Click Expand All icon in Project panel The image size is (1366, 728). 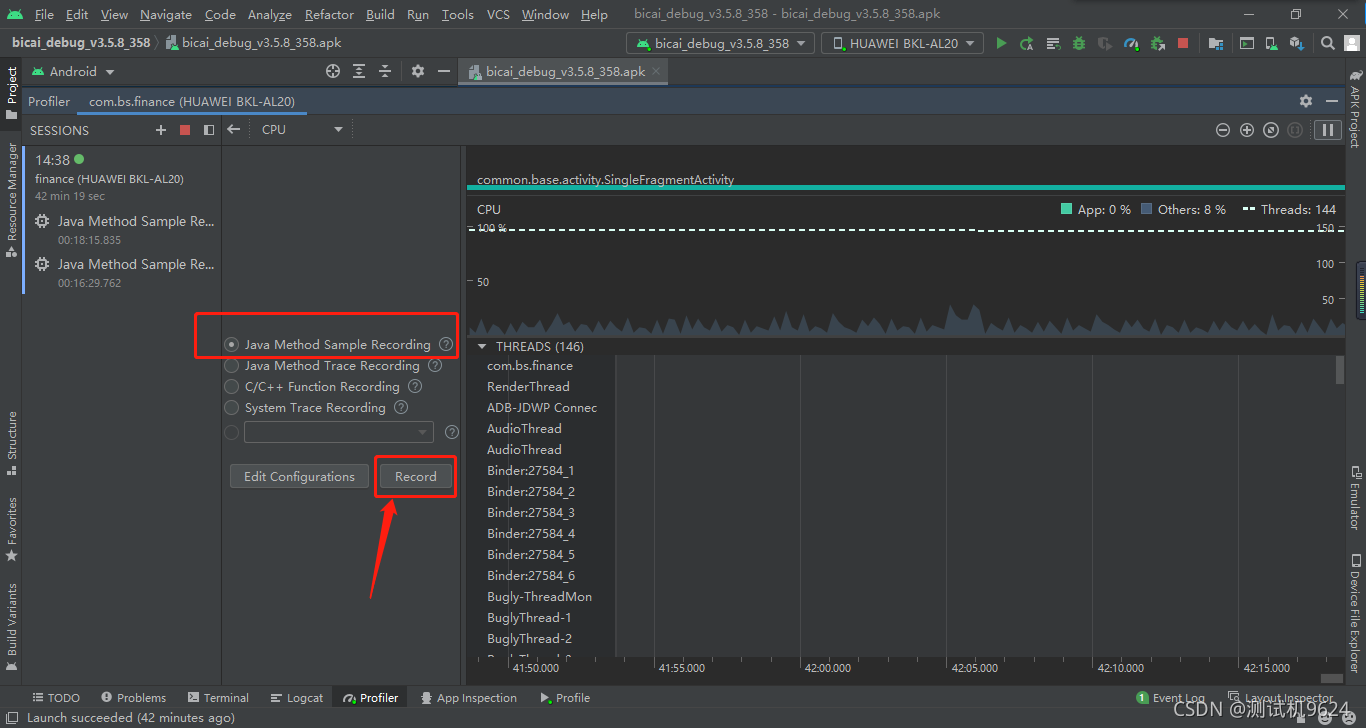359,72
